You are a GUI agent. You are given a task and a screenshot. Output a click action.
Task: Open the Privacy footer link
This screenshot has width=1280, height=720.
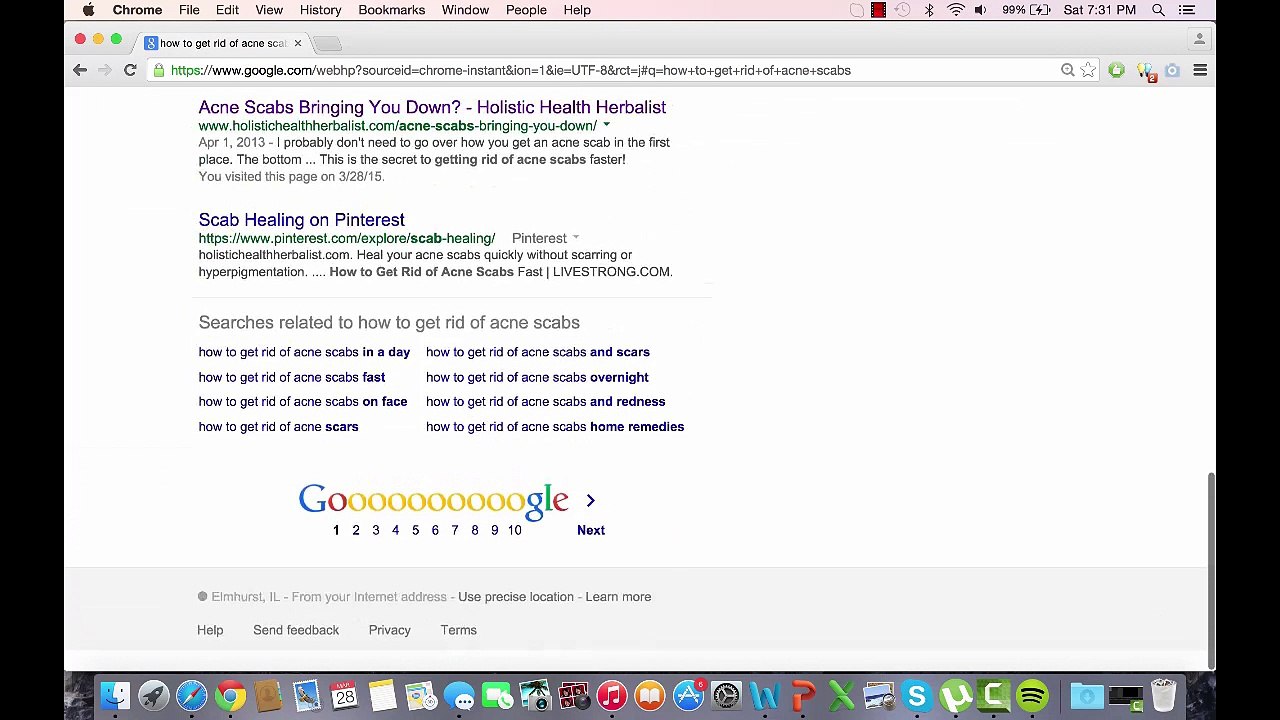(x=389, y=630)
